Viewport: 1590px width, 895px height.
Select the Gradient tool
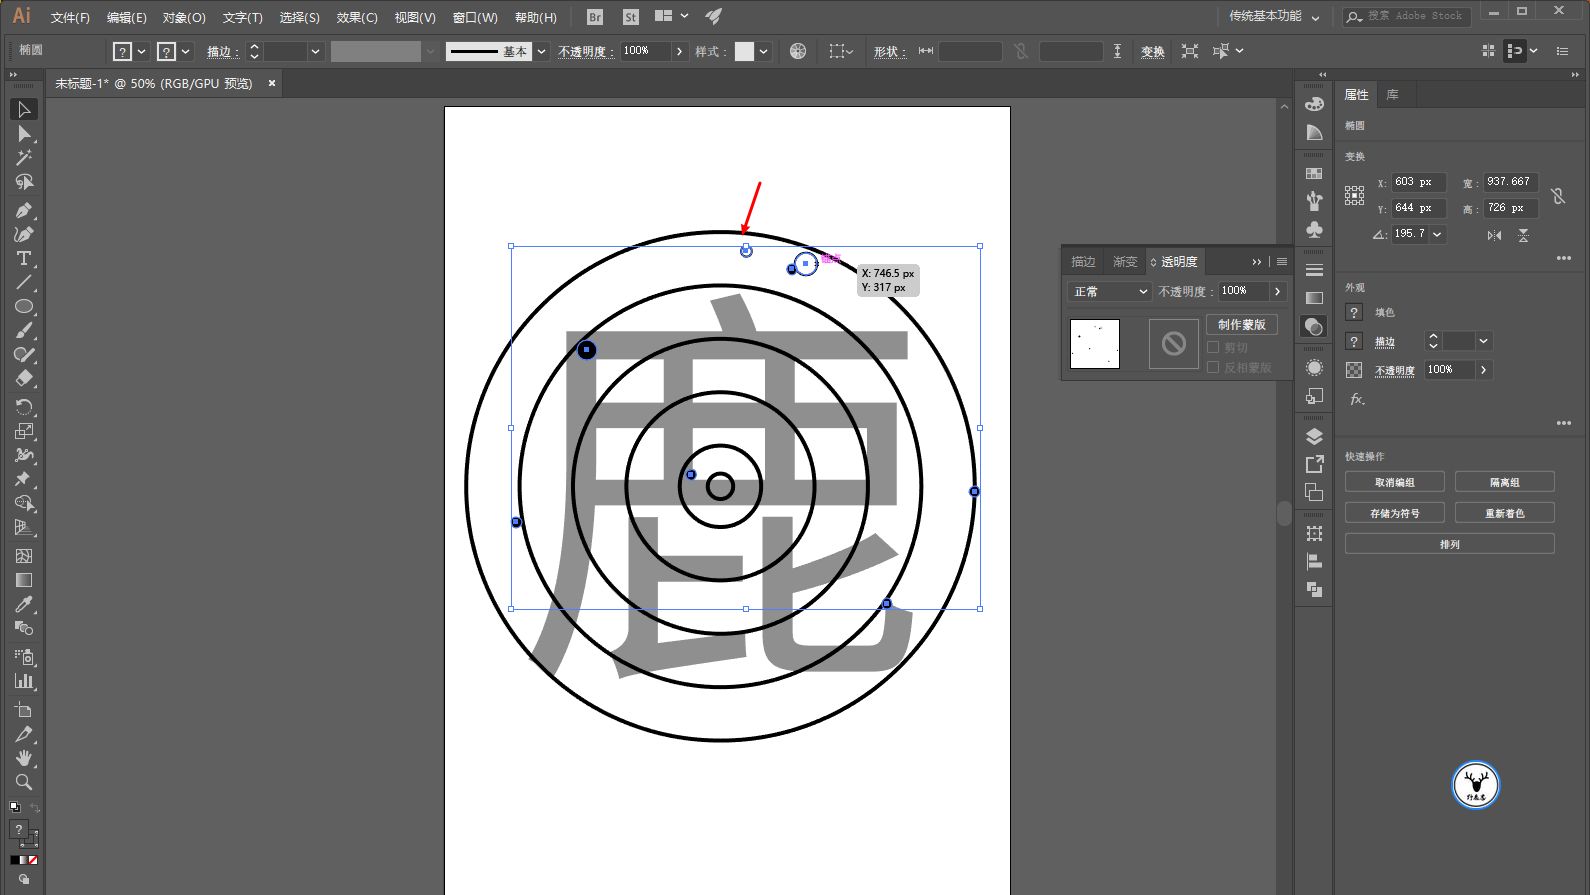coord(24,580)
